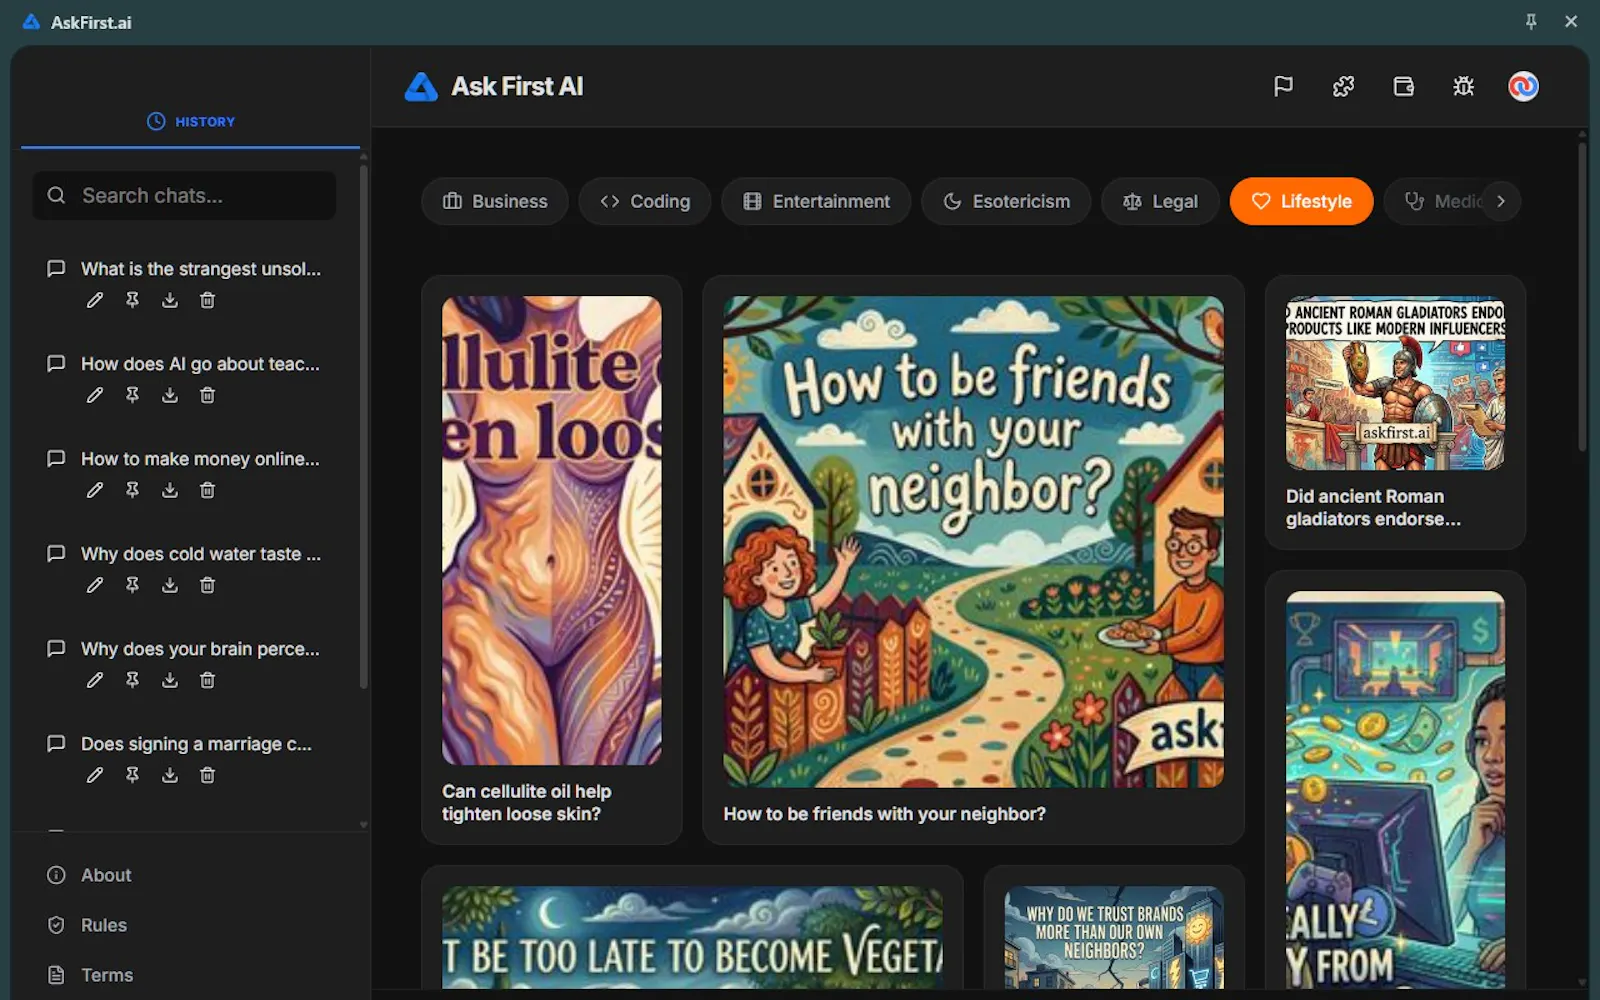Delete the 'Does signing a marriage c...' chat
1600x1000 pixels.
[207, 775]
